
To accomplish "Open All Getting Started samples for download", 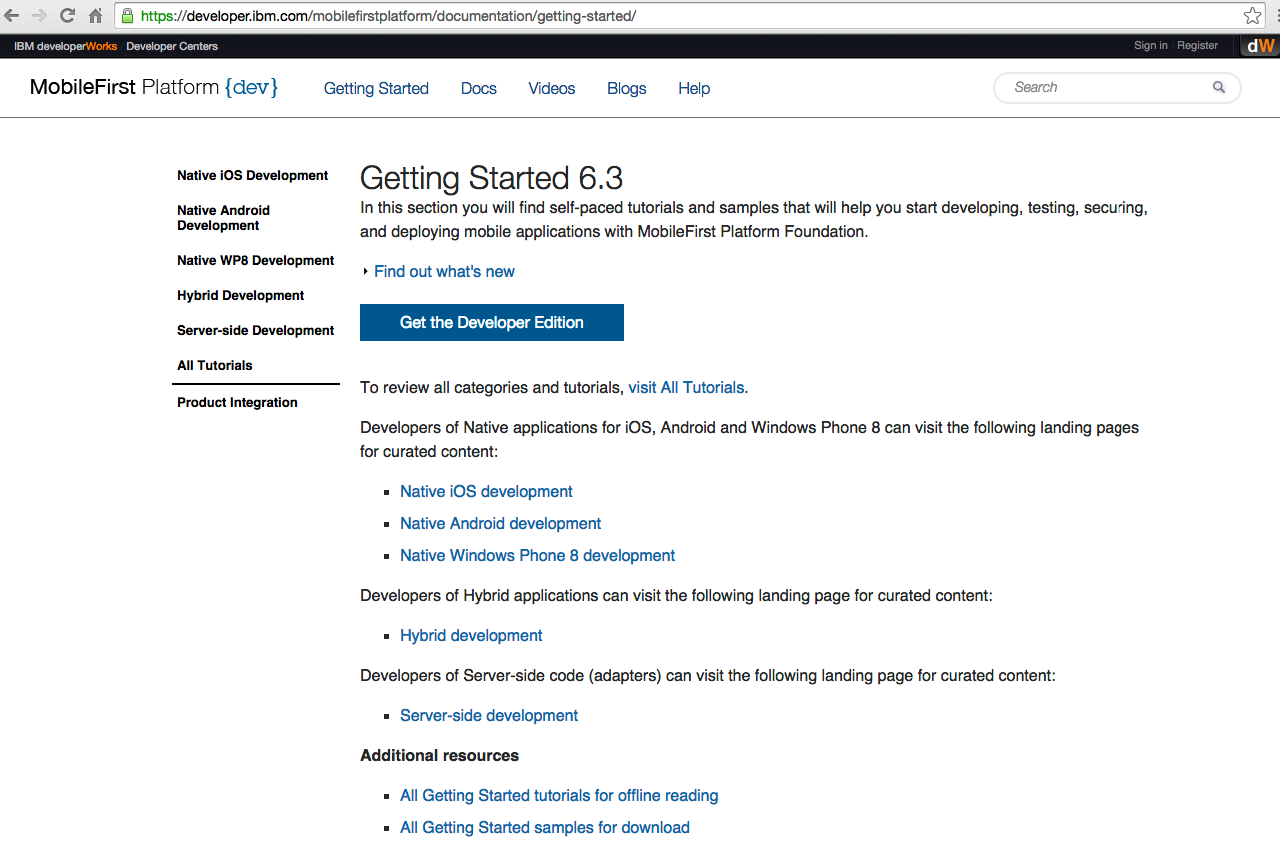I will coord(545,827).
